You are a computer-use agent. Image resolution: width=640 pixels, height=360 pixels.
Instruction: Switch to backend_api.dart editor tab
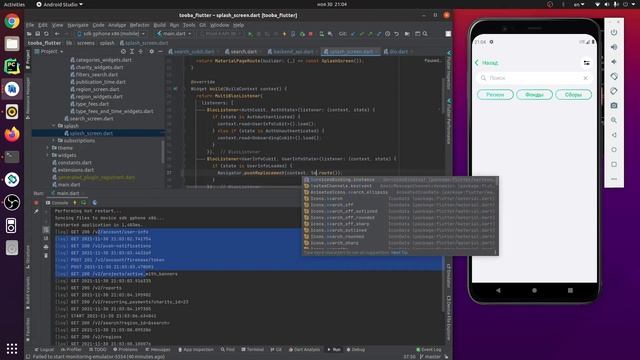click(292, 51)
